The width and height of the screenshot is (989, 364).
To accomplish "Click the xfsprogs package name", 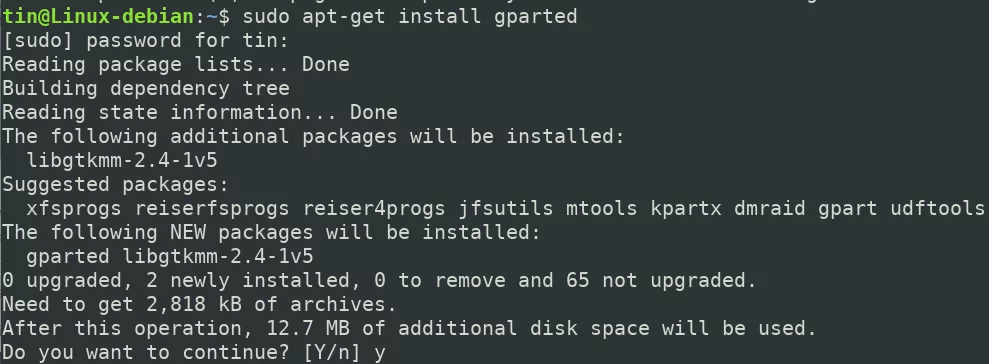I will tap(74, 208).
